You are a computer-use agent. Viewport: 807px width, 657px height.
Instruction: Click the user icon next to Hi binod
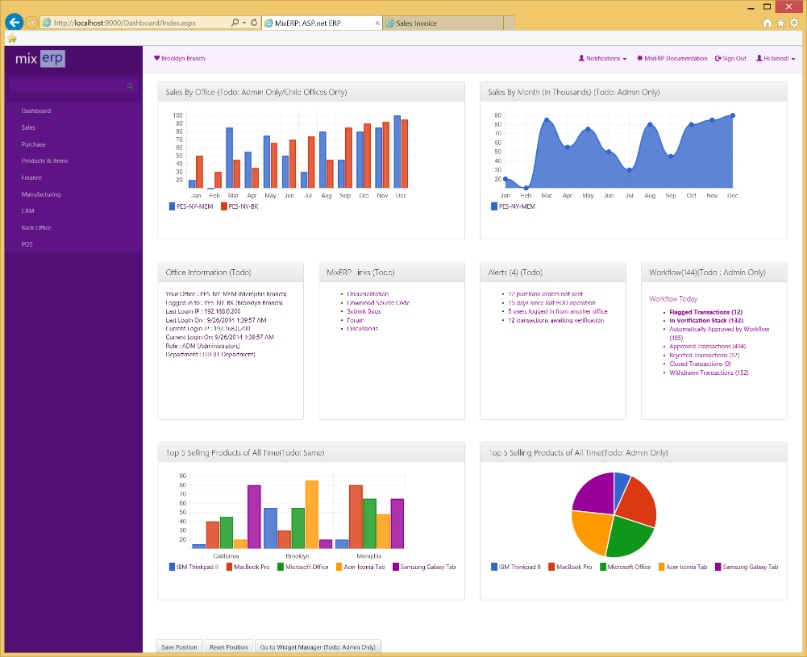(759, 58)
